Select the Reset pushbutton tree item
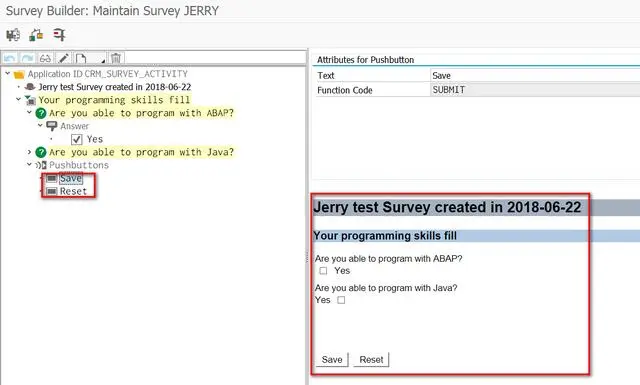640x385 pixels. 73,191
